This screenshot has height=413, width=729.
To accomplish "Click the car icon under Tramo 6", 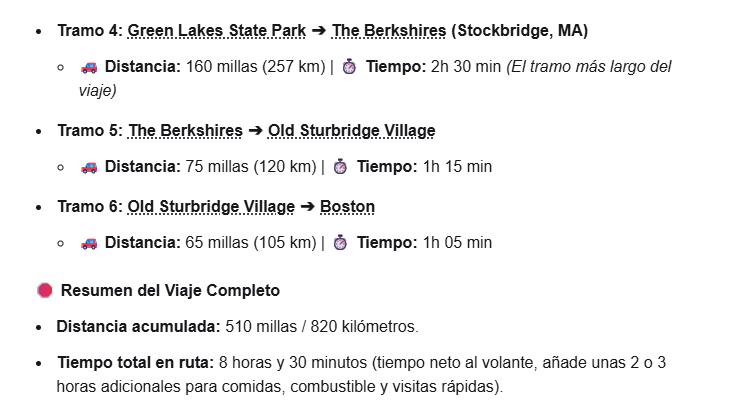I will click(x=89, y=243).
